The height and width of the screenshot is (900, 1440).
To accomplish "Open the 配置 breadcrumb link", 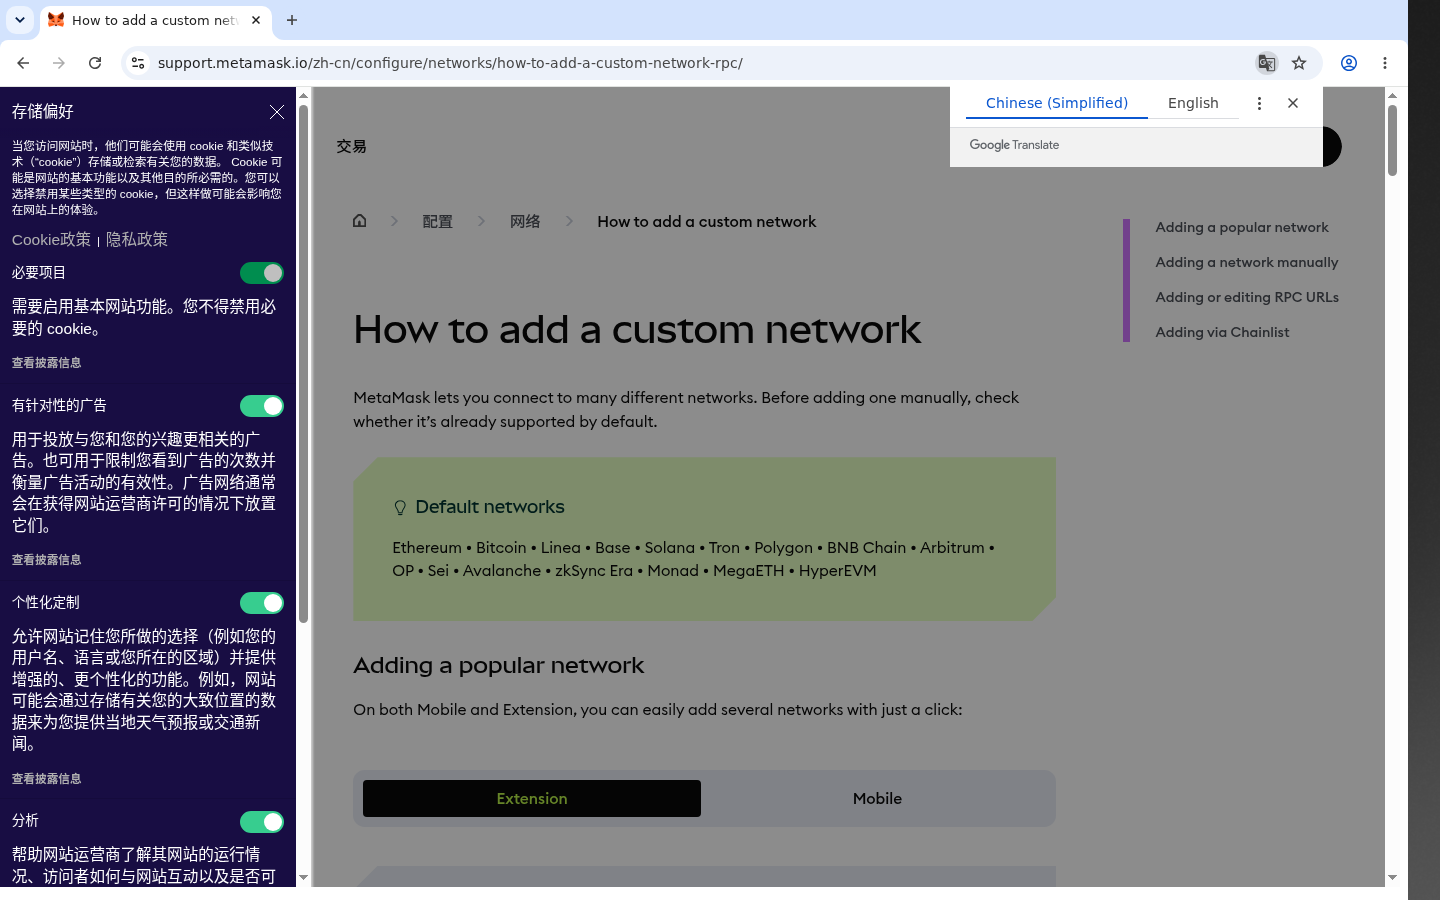I will tap(437, 222).
